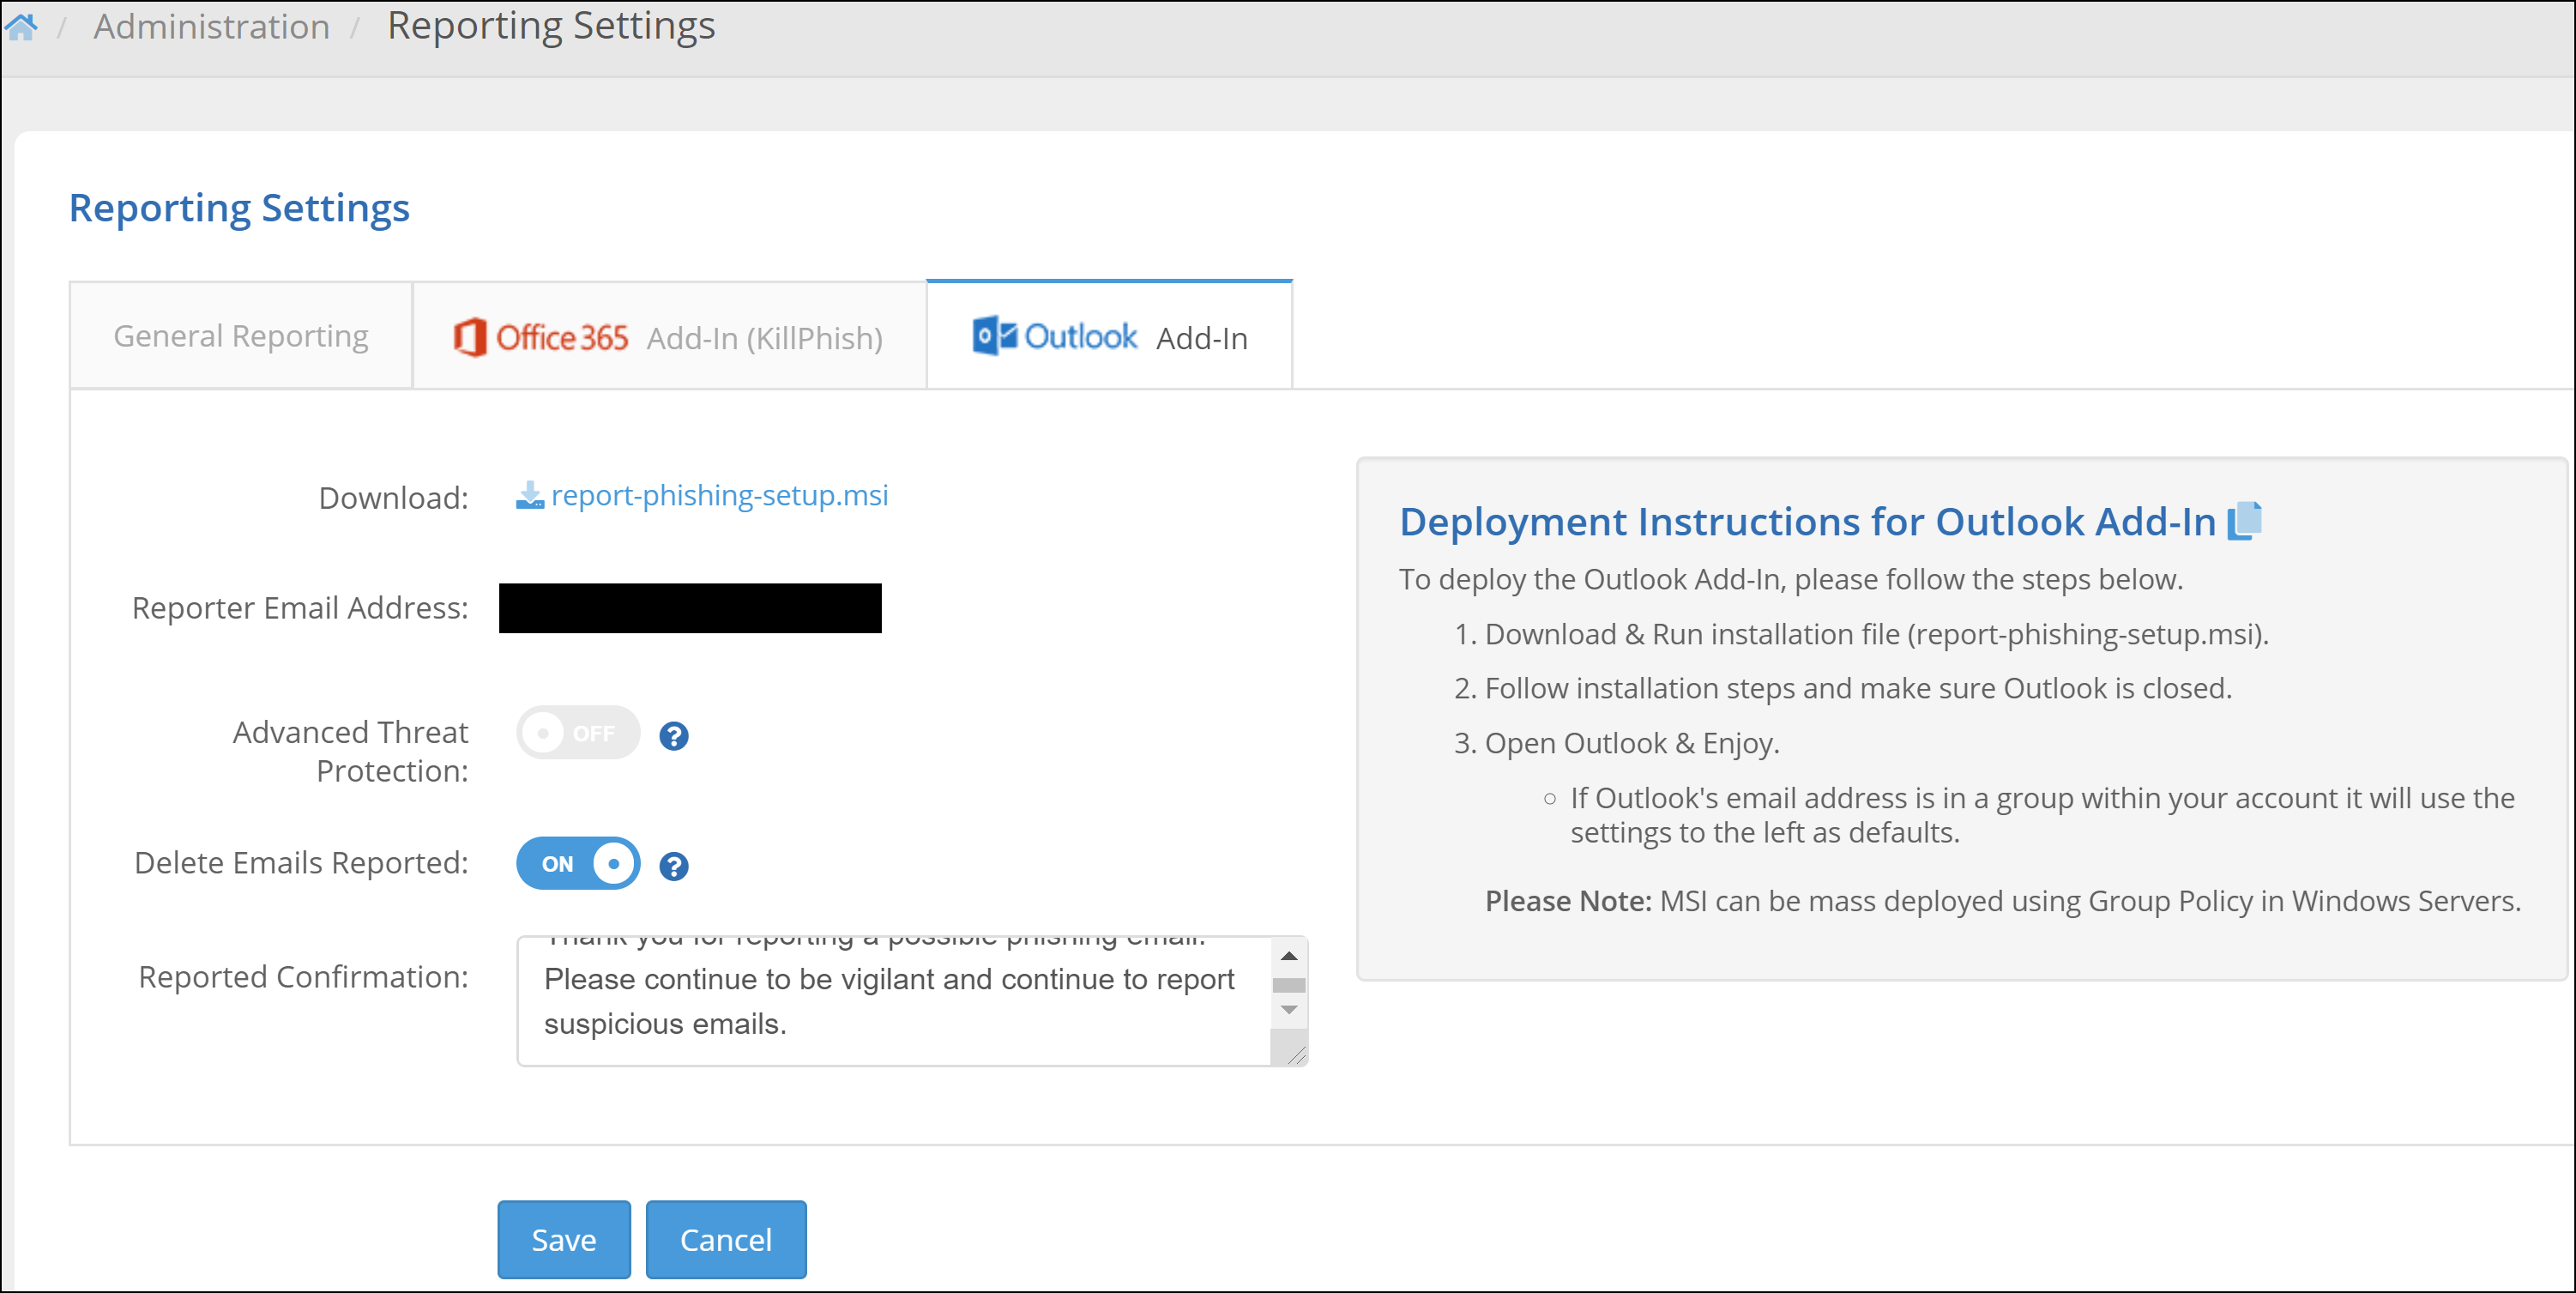
Task: Click help icon for Delete Emails Reported
Action: (x=674, y=866)
